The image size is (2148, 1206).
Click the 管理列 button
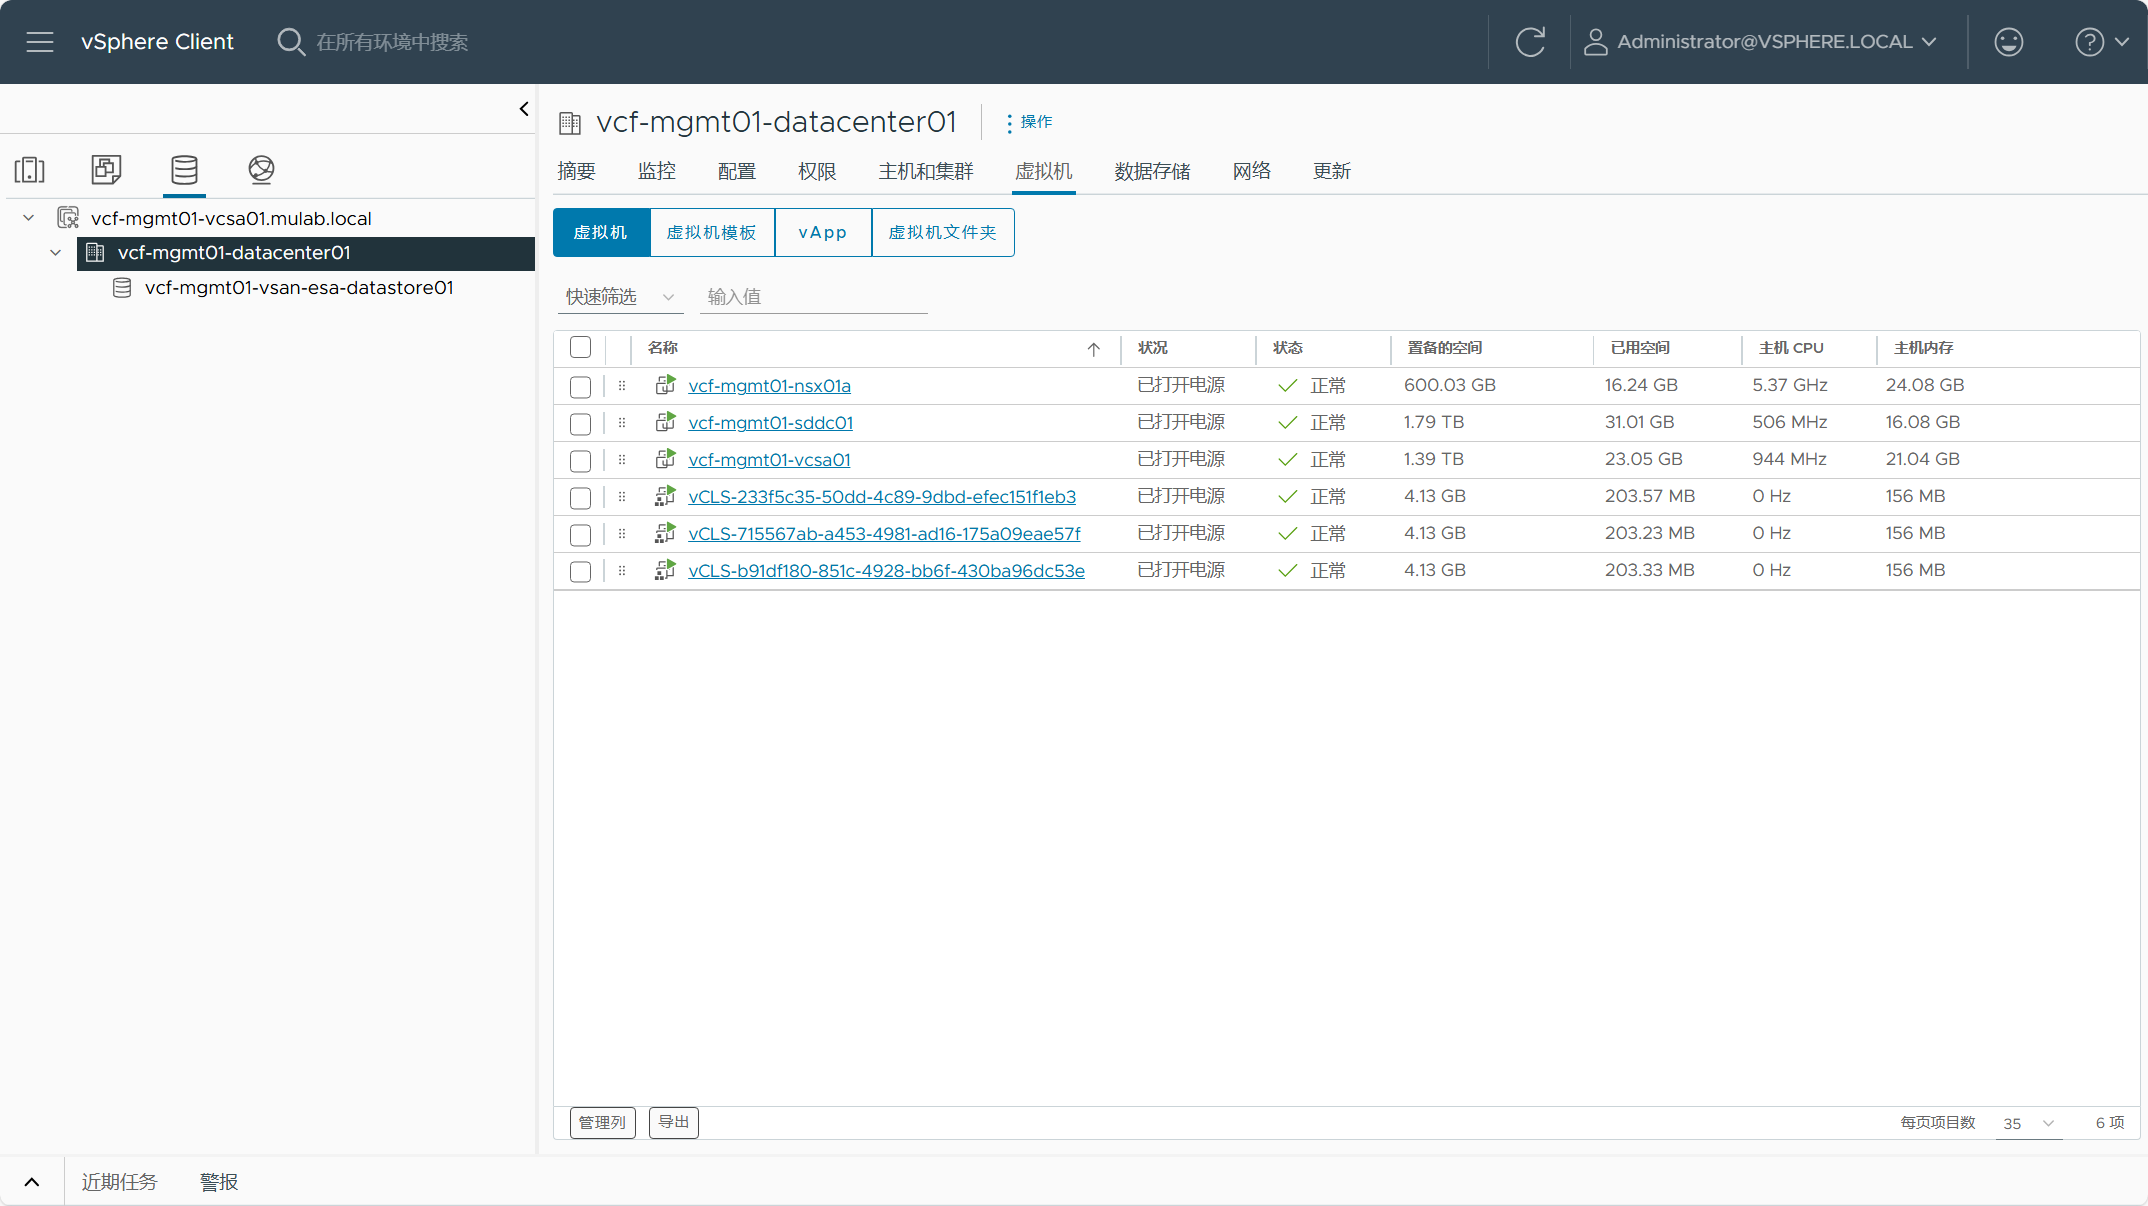(x=603, y=1123)
